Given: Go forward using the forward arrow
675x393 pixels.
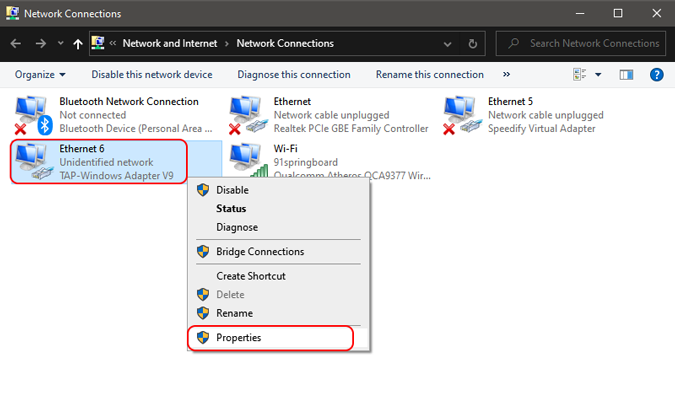Looking at the screenshot, I should click(40, 43).
